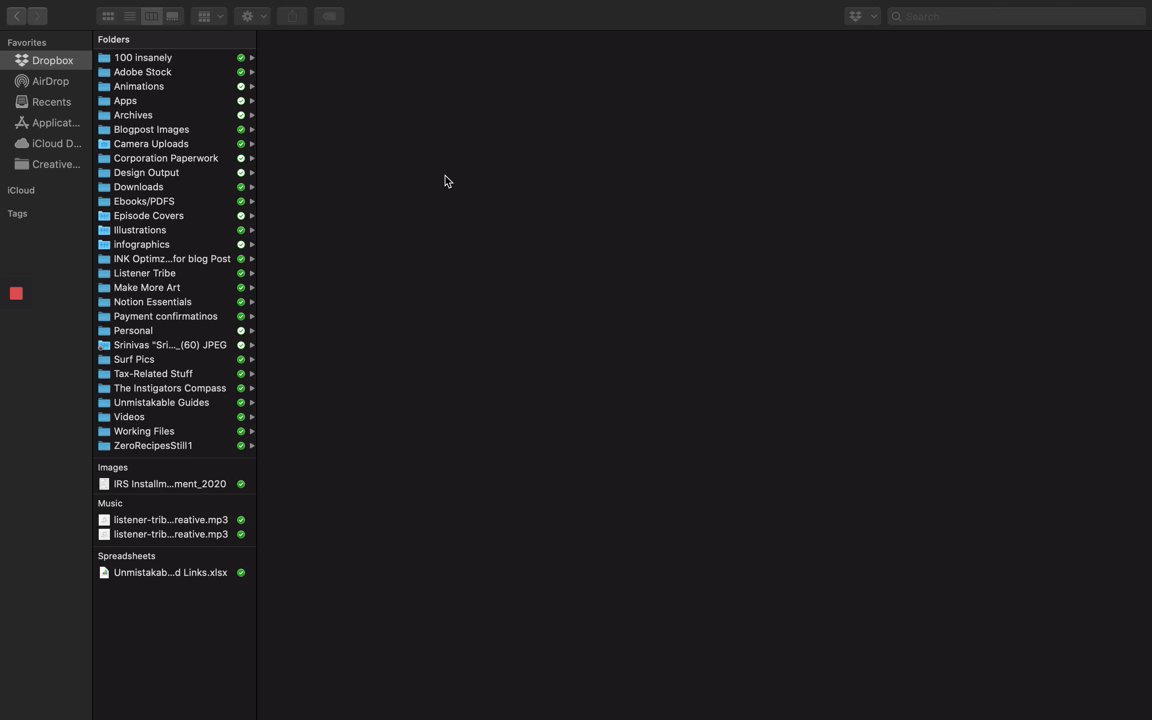Click sync checkmark for IRS Installm...ment_2020
This screenshot has width=1152, height=720.
click(x=241, y=484)
